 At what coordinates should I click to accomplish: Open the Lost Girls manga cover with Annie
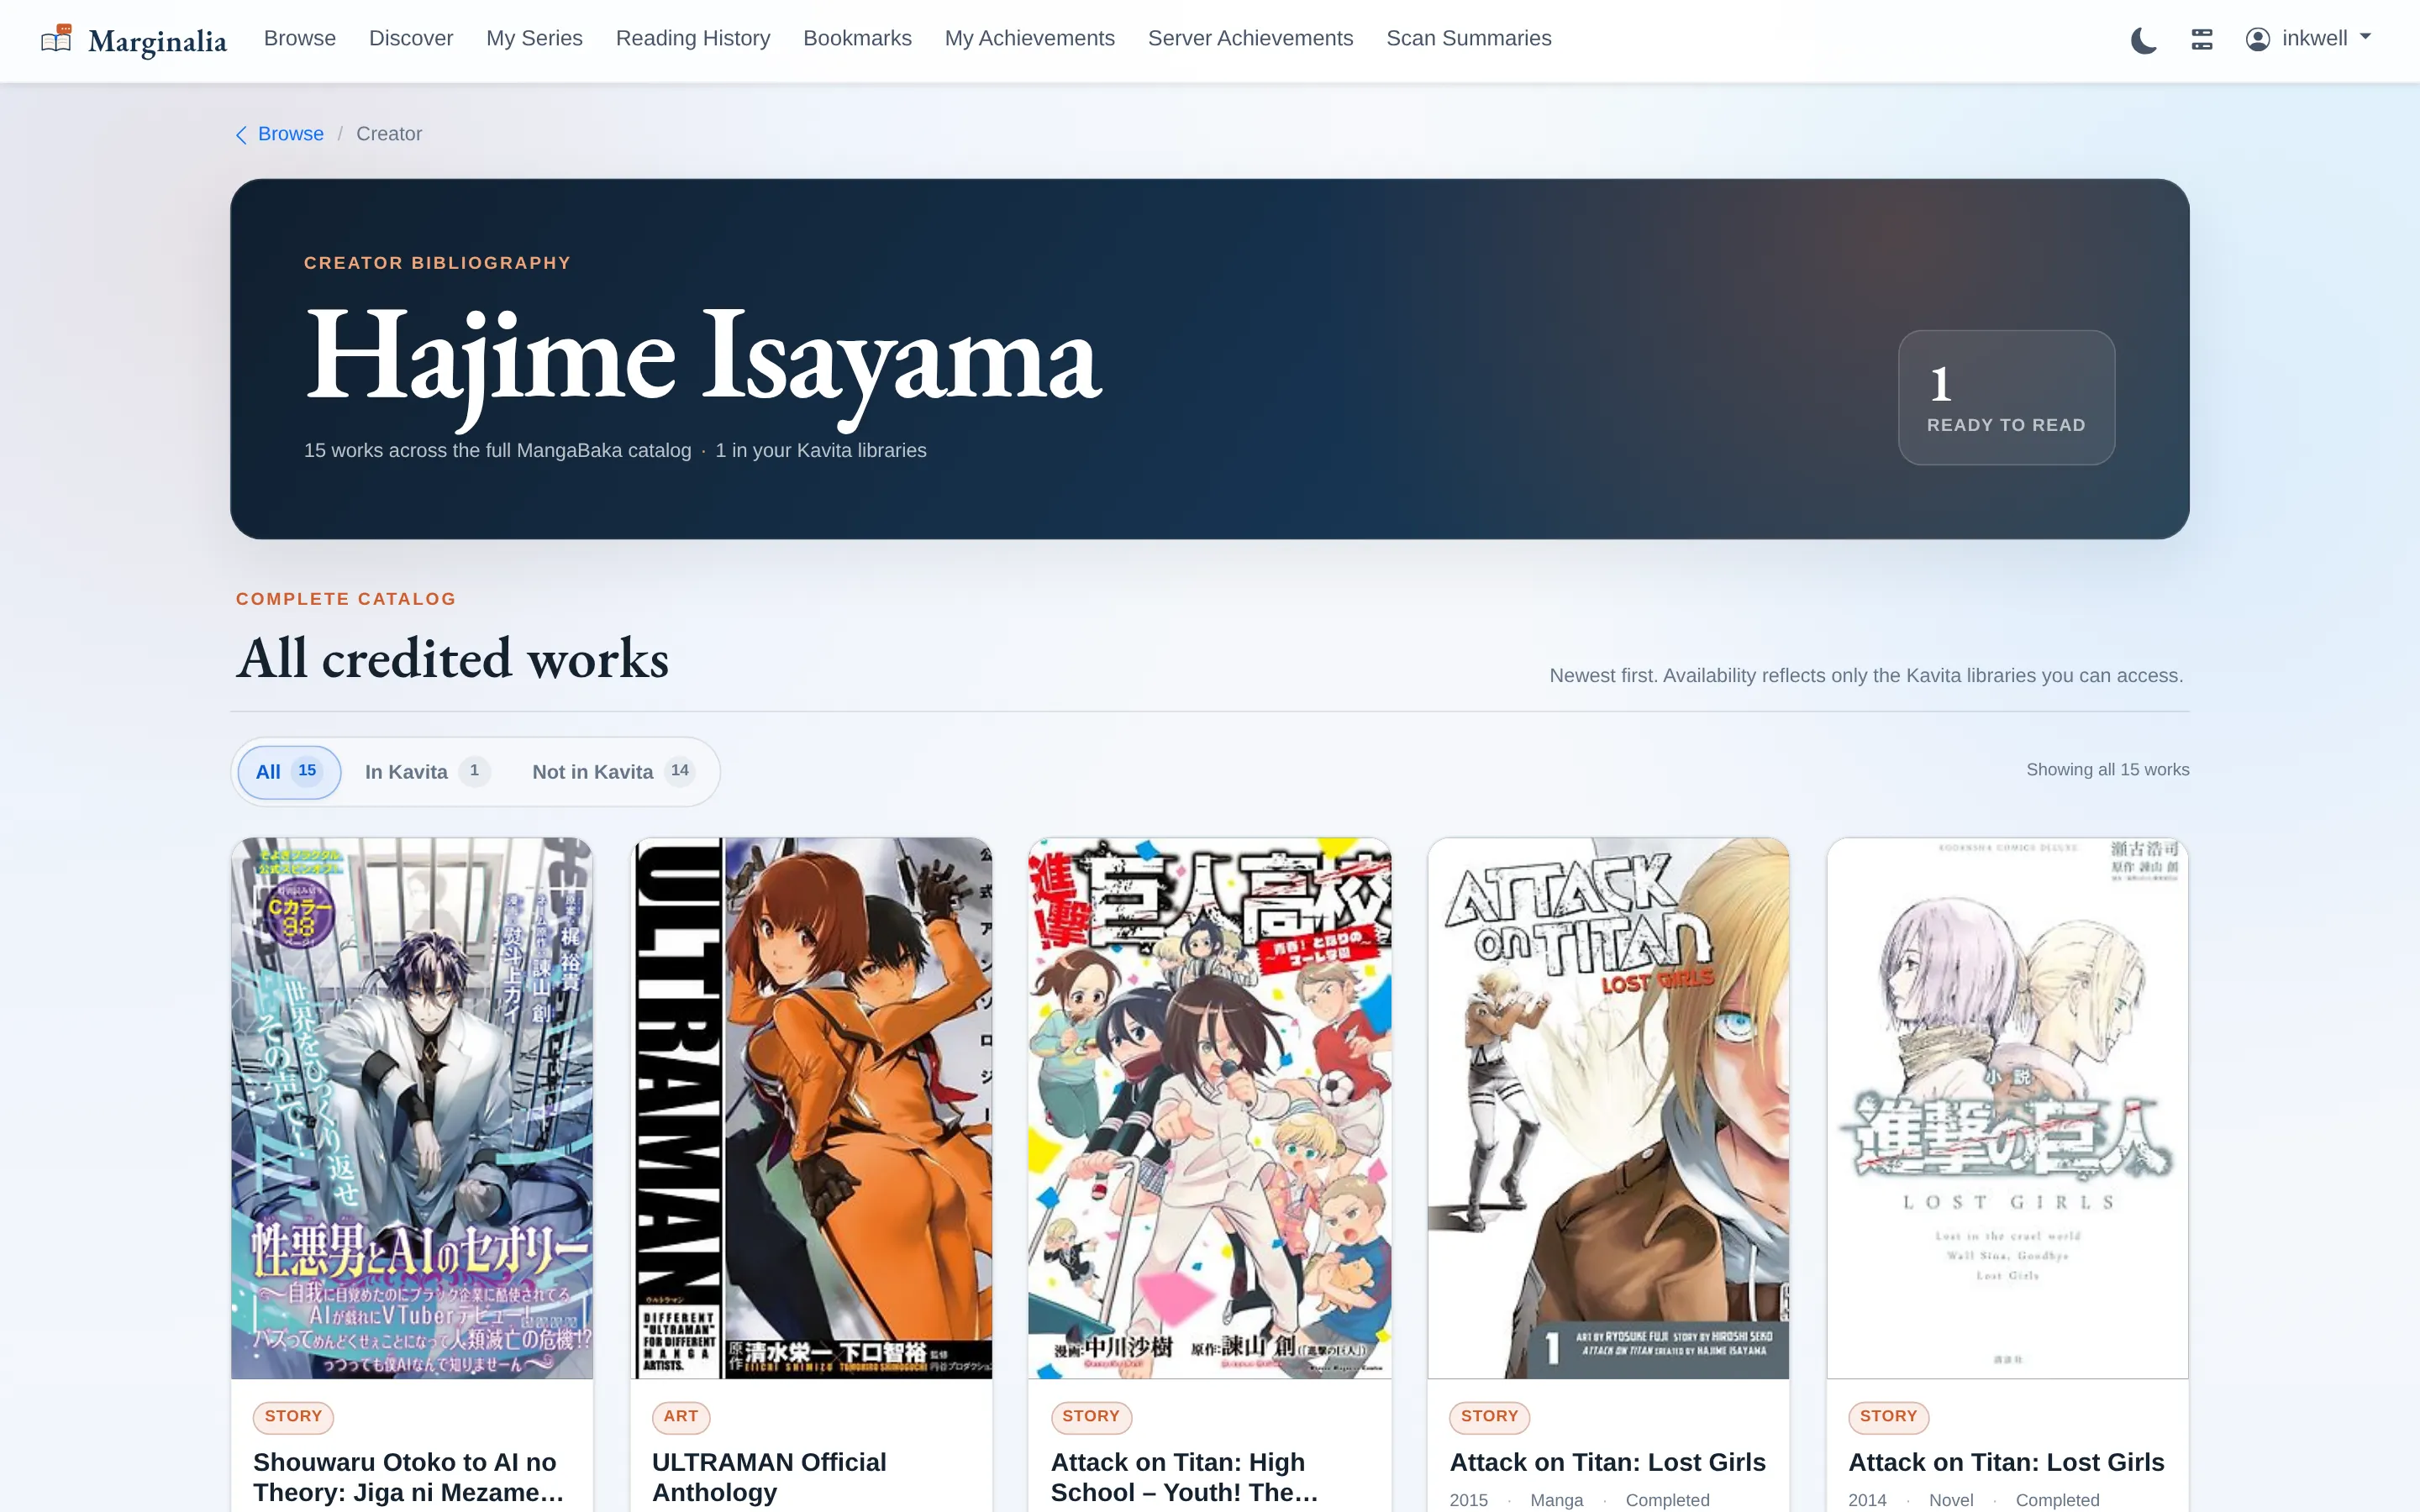click(x=1608, y=1108)
